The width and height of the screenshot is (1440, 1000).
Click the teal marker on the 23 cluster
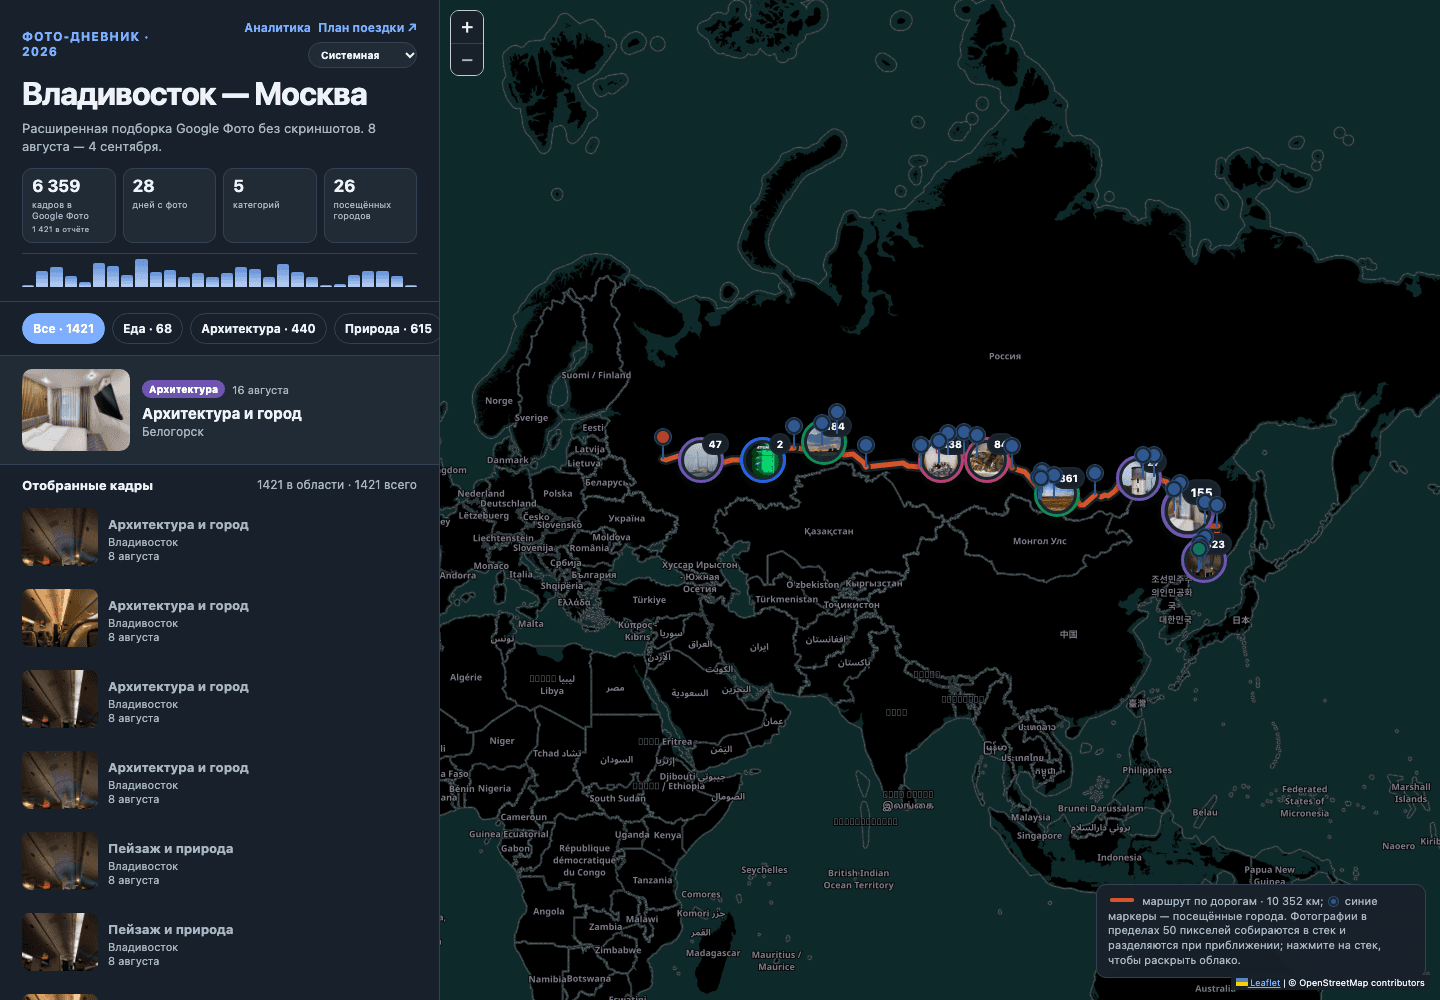(x=1199, y=549)
